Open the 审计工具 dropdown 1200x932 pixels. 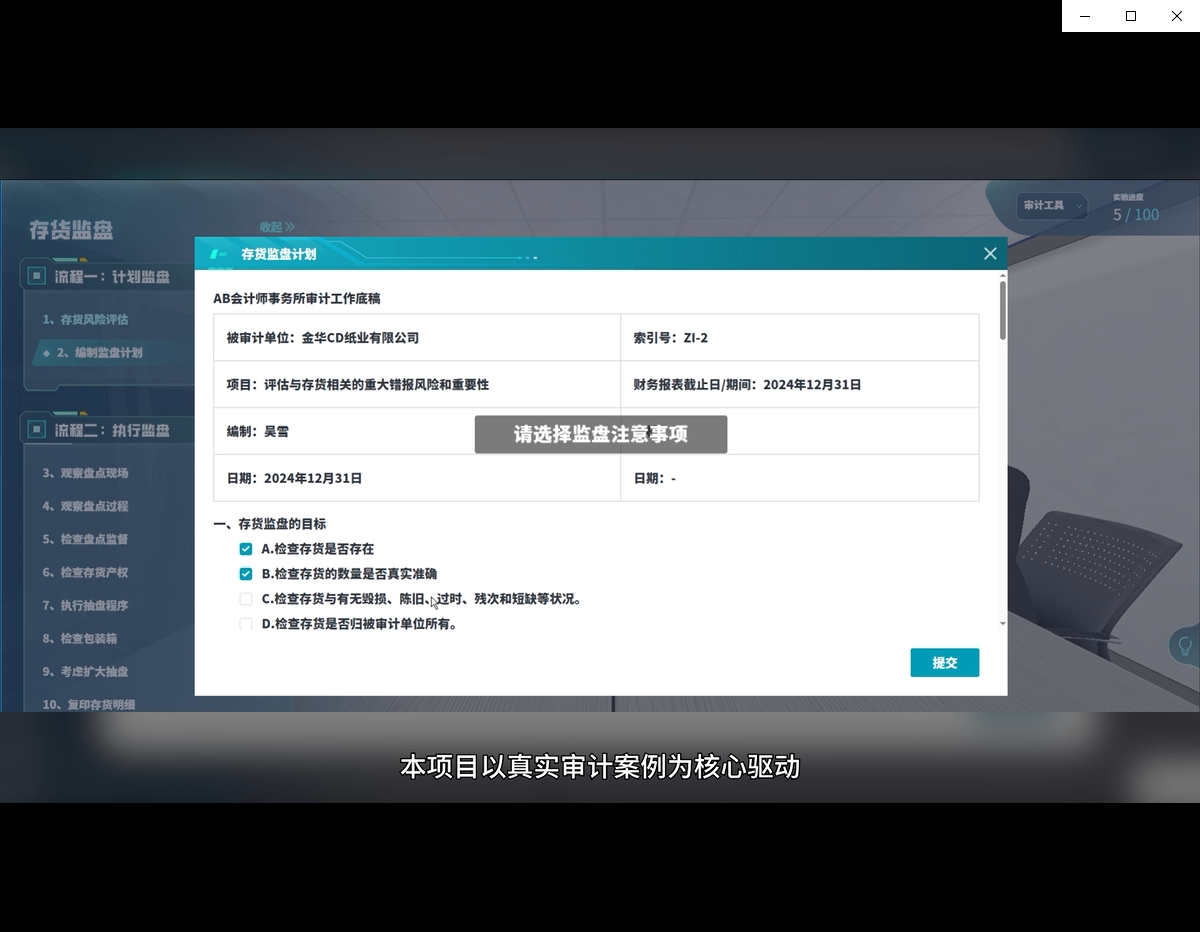coord(1052,206)
